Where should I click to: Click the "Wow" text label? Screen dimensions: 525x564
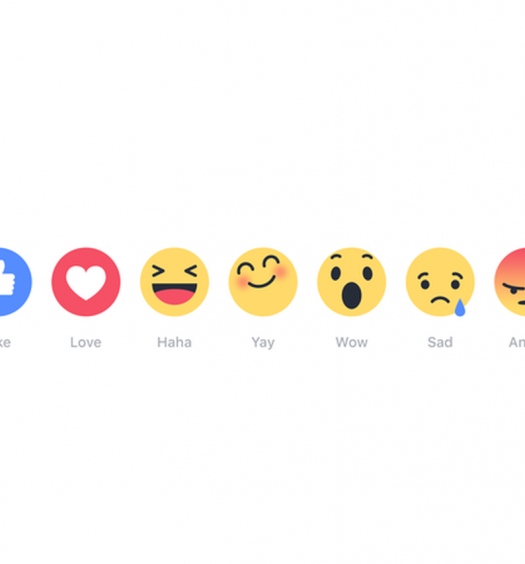click(x=352, y=342)
